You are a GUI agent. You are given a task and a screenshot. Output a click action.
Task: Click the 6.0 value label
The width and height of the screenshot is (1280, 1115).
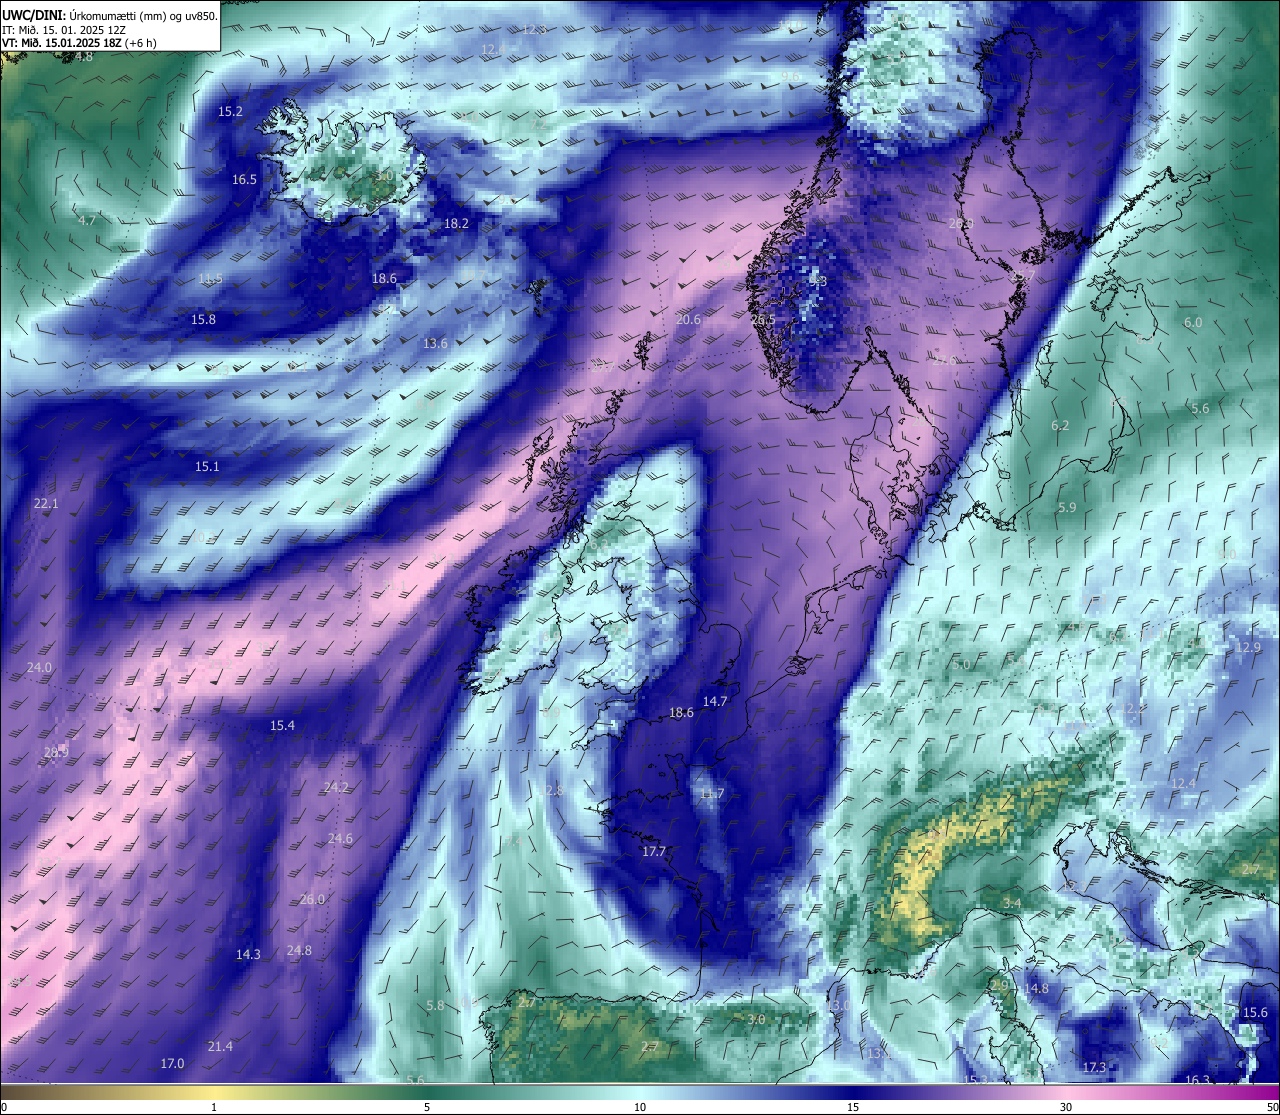click(x=1193, y=323)
